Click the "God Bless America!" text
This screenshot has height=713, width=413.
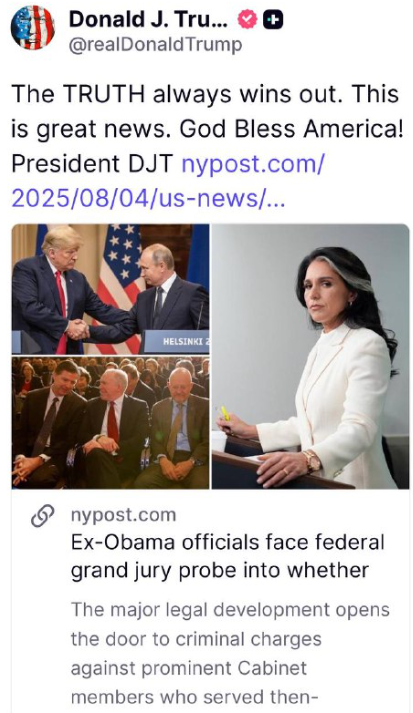(x=292, y=129)
